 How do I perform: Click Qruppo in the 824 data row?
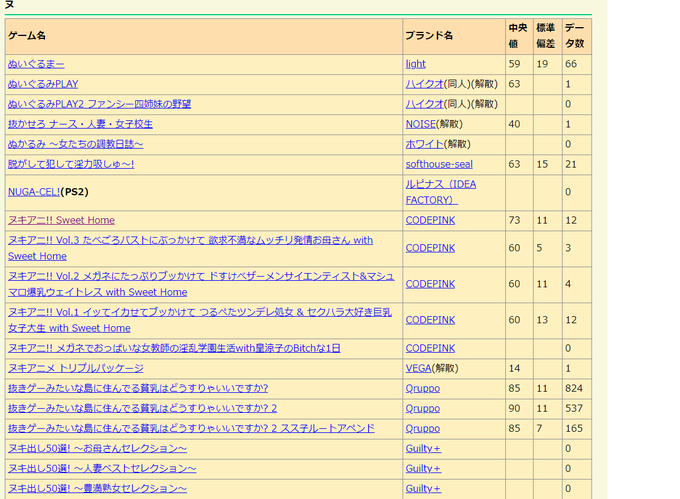tap(423, 388)
